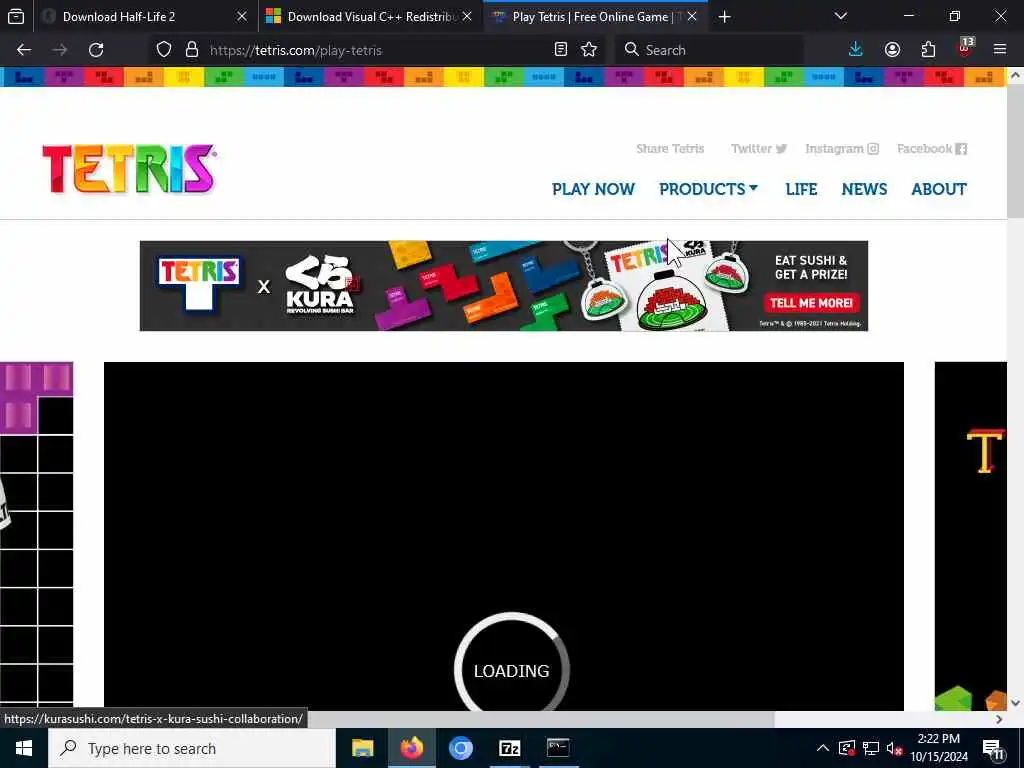
Task: Click the vertical page scrollbar thumb
Action: point(1015,150)
